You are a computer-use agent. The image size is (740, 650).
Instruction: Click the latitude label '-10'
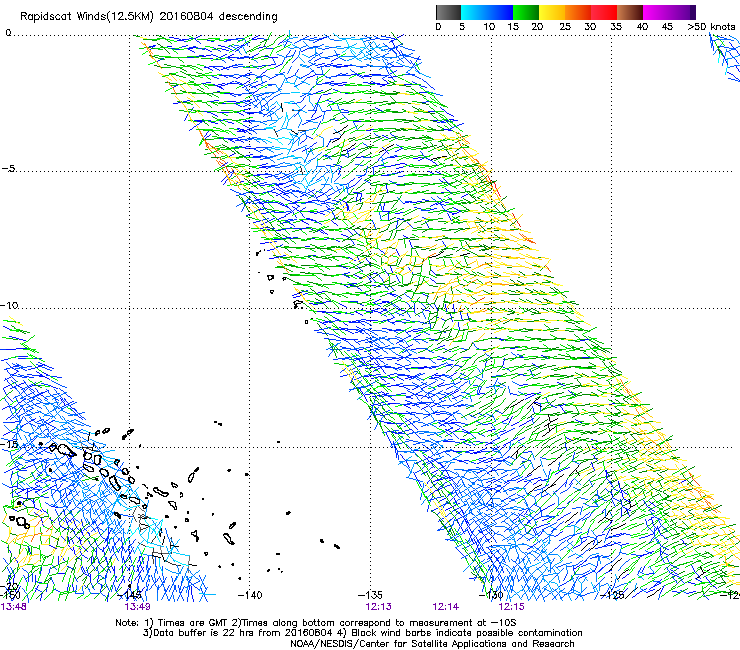click(9, 305)
